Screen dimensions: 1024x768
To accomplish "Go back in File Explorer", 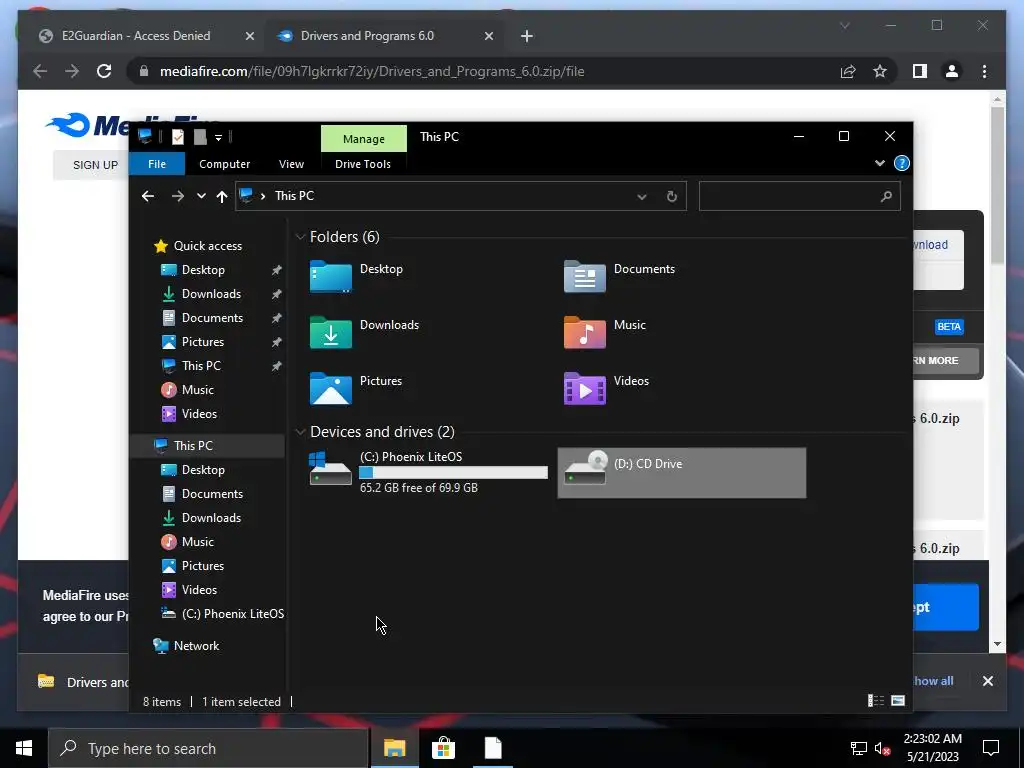I will [148, 196].
